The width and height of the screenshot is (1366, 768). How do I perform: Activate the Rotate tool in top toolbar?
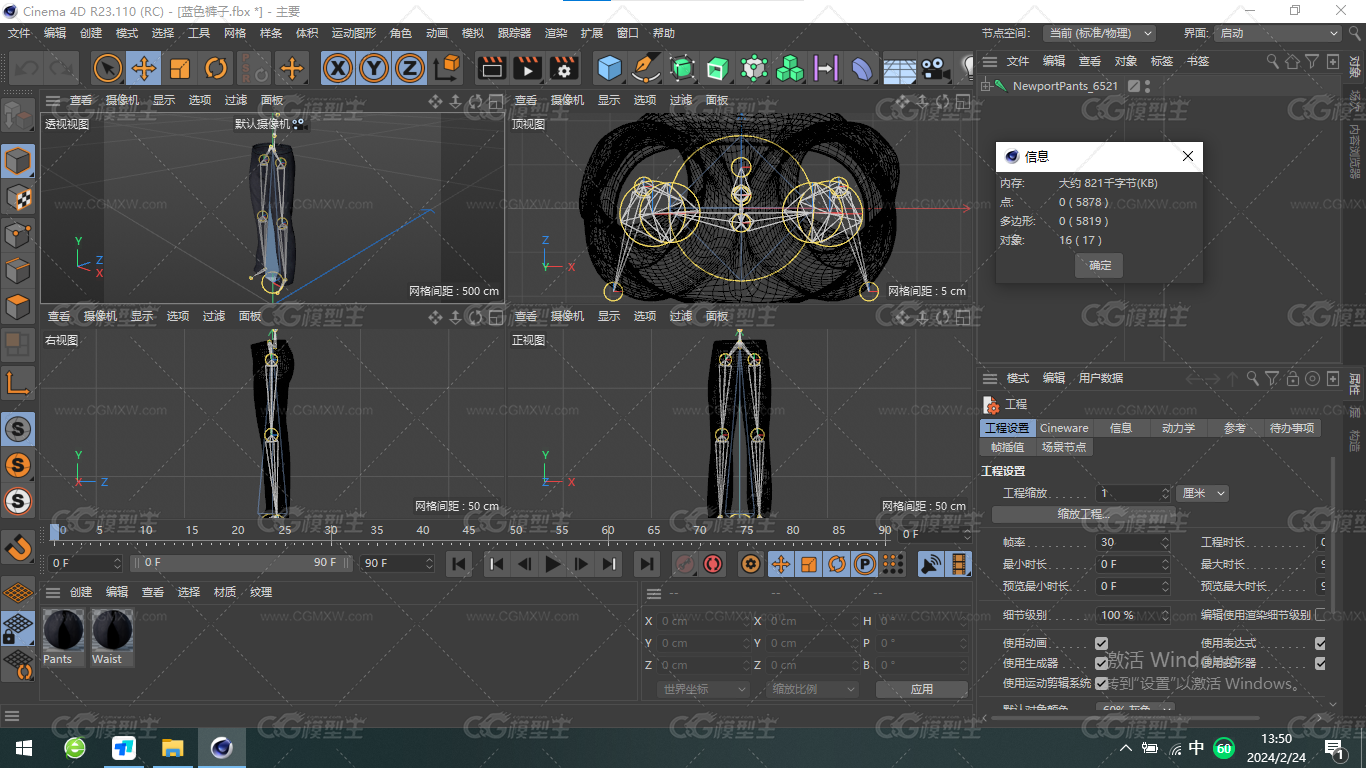click(216, 68)
